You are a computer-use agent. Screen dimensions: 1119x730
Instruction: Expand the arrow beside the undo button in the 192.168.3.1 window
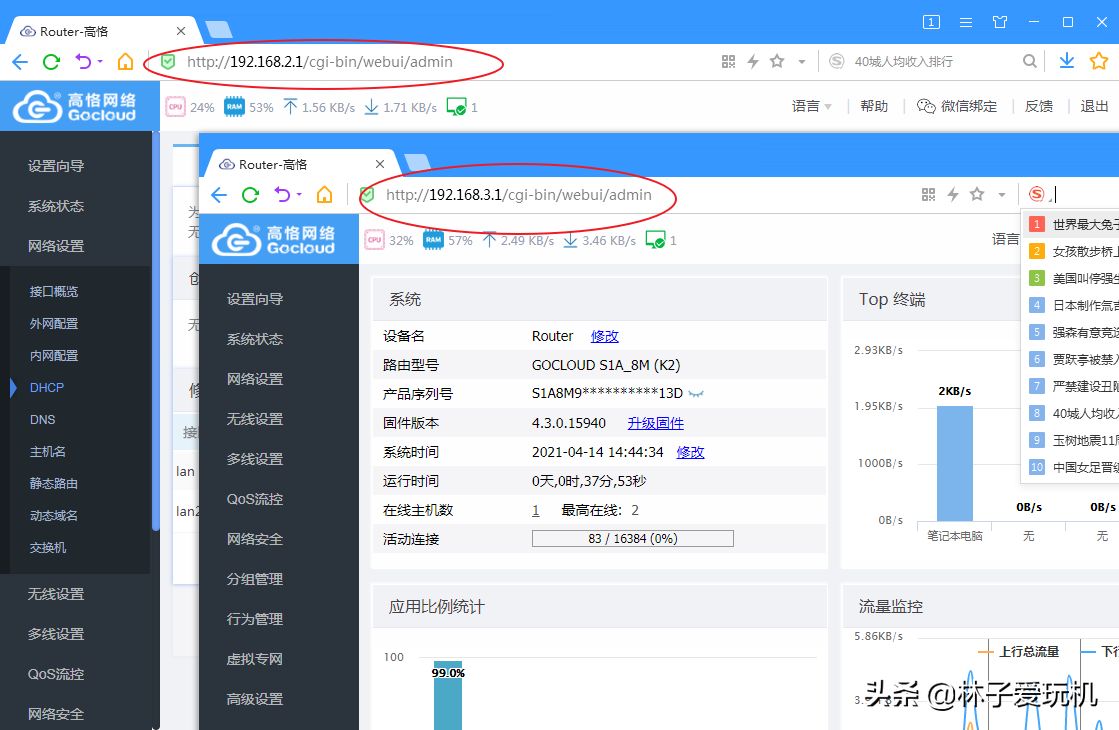click(299, 194)
